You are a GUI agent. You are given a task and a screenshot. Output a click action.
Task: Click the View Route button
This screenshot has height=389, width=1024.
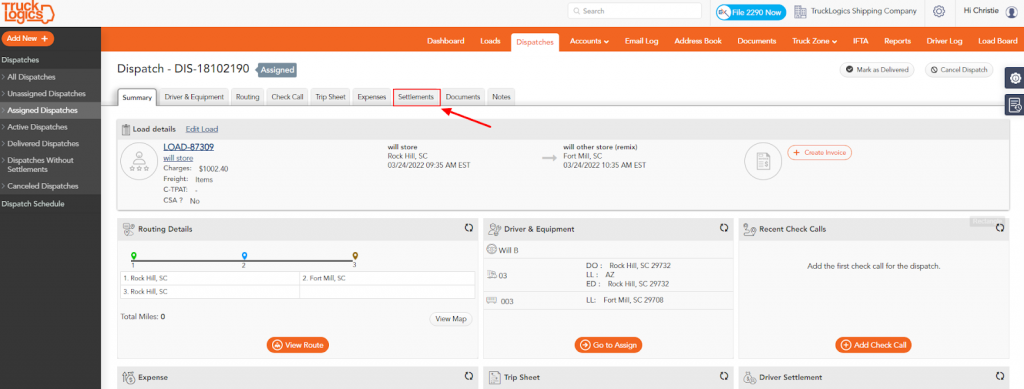298,345
